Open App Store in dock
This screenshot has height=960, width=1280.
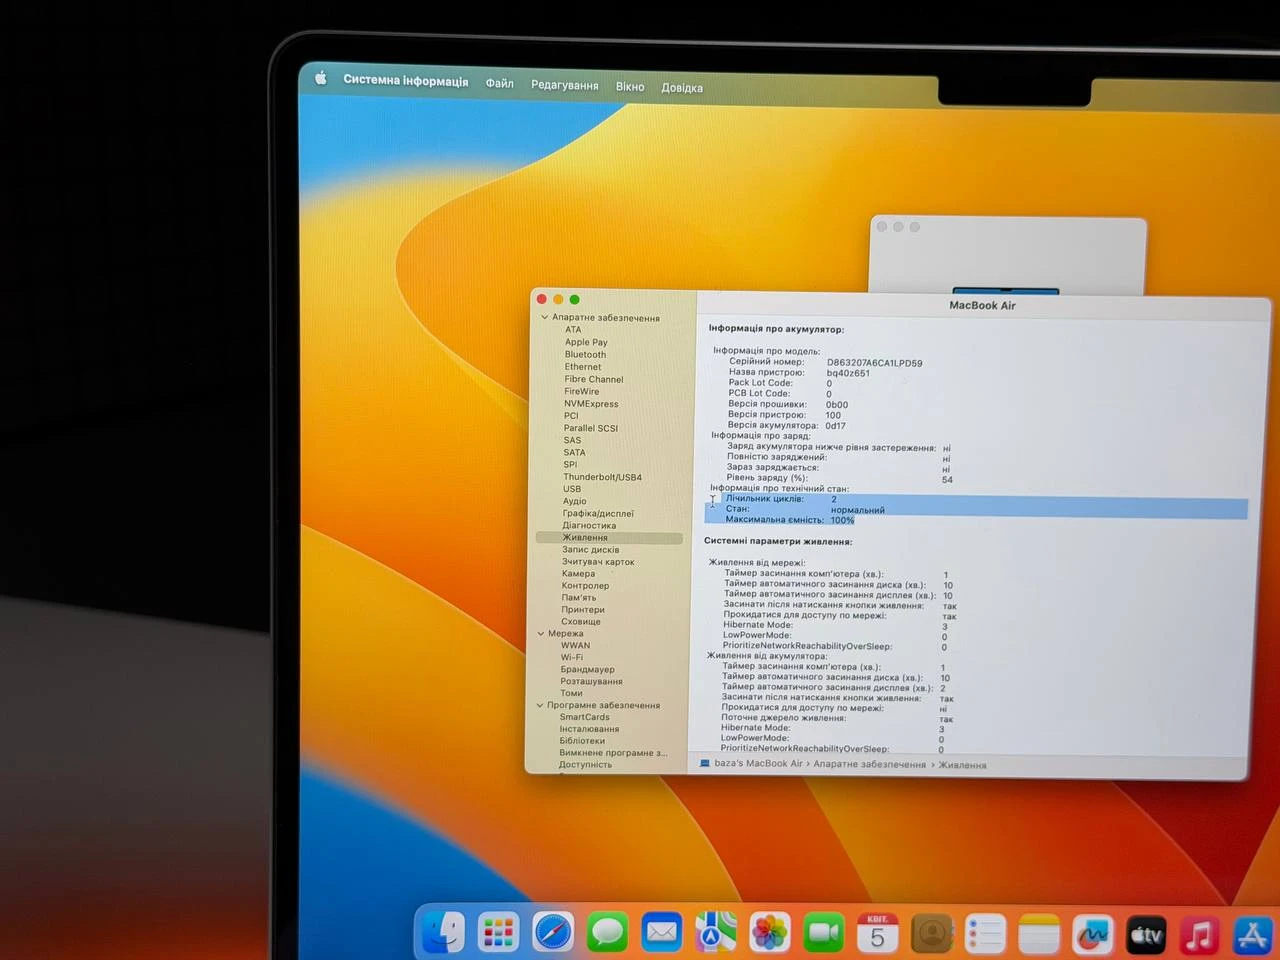(x=1253, y=936)
